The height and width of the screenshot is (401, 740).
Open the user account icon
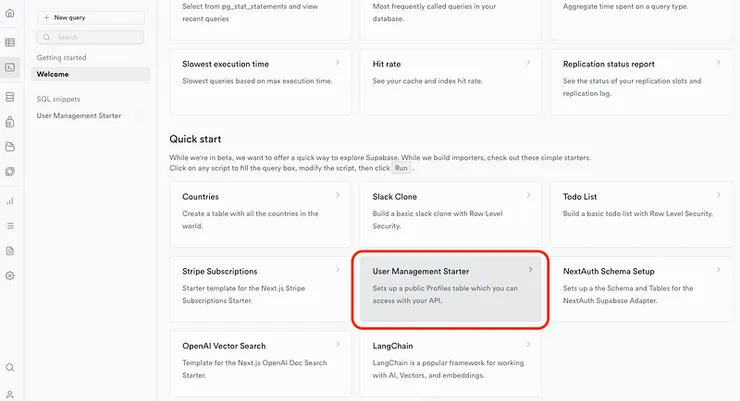10,394
